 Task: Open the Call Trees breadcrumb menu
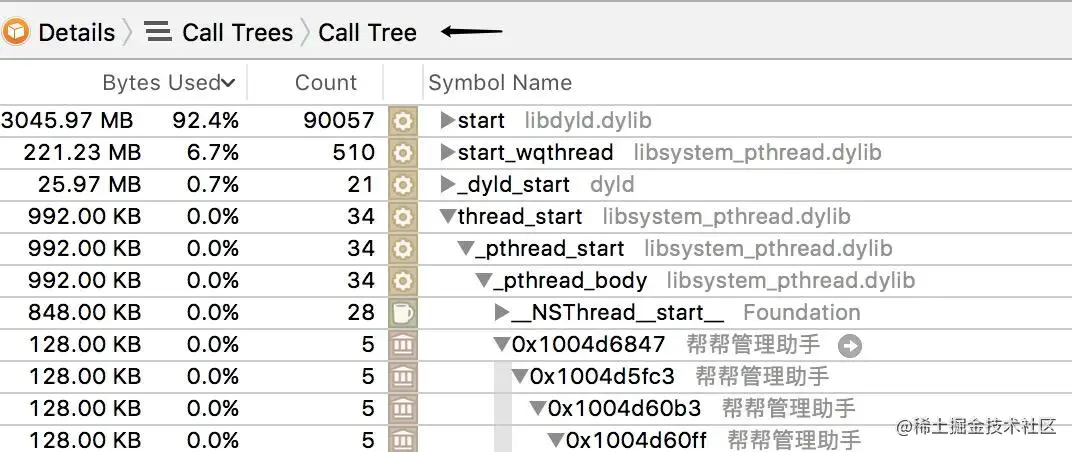(237, 32)
